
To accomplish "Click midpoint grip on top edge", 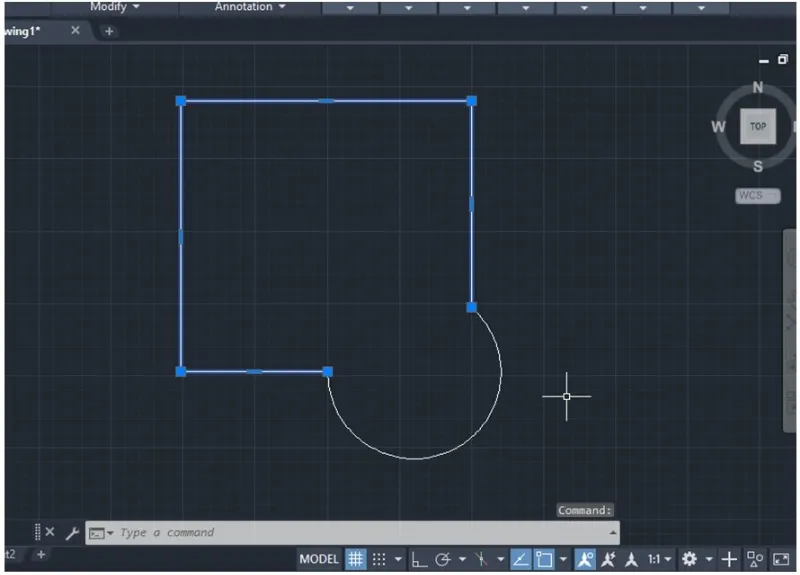I will point(327,101).
